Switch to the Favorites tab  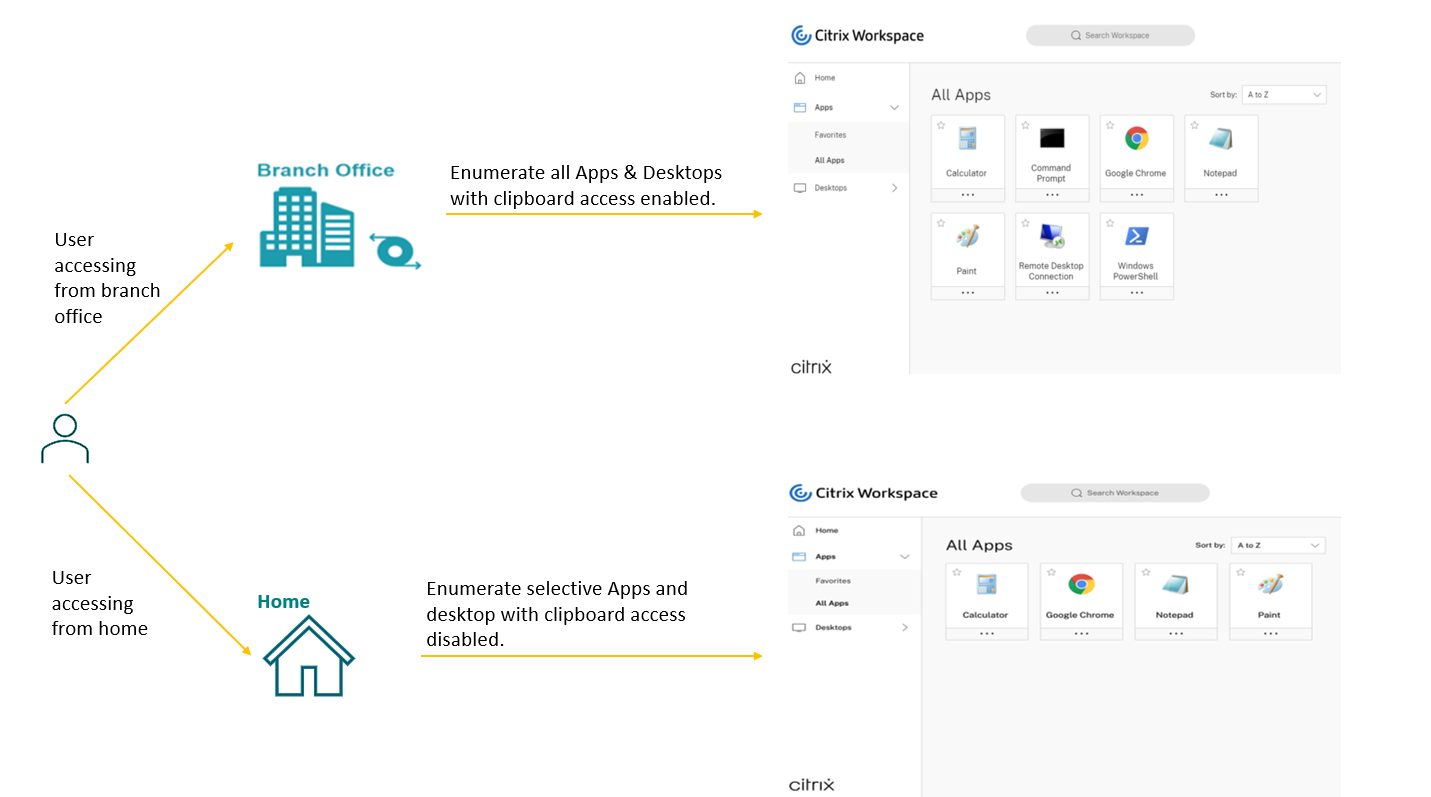click(830, 134)
